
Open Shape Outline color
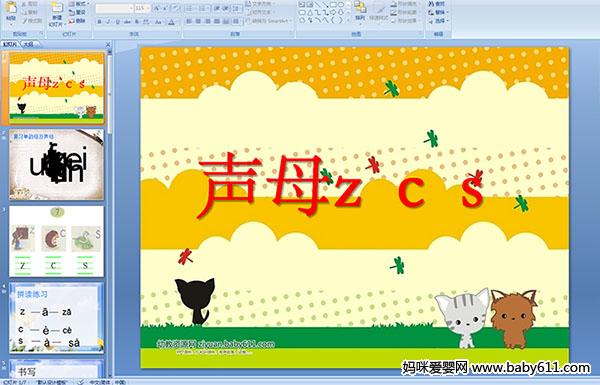click(405, 13)
